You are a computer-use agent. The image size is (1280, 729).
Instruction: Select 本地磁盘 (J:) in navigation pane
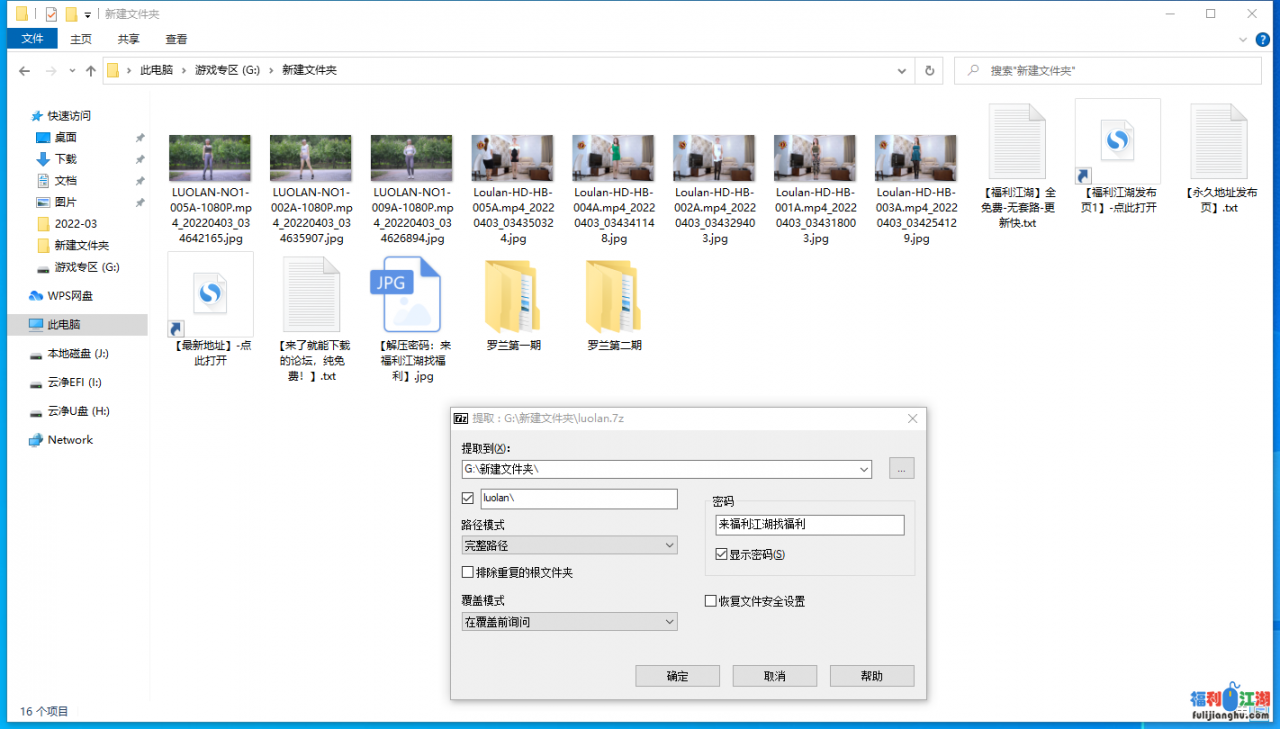pyautogui.click(x=77, y=354)
